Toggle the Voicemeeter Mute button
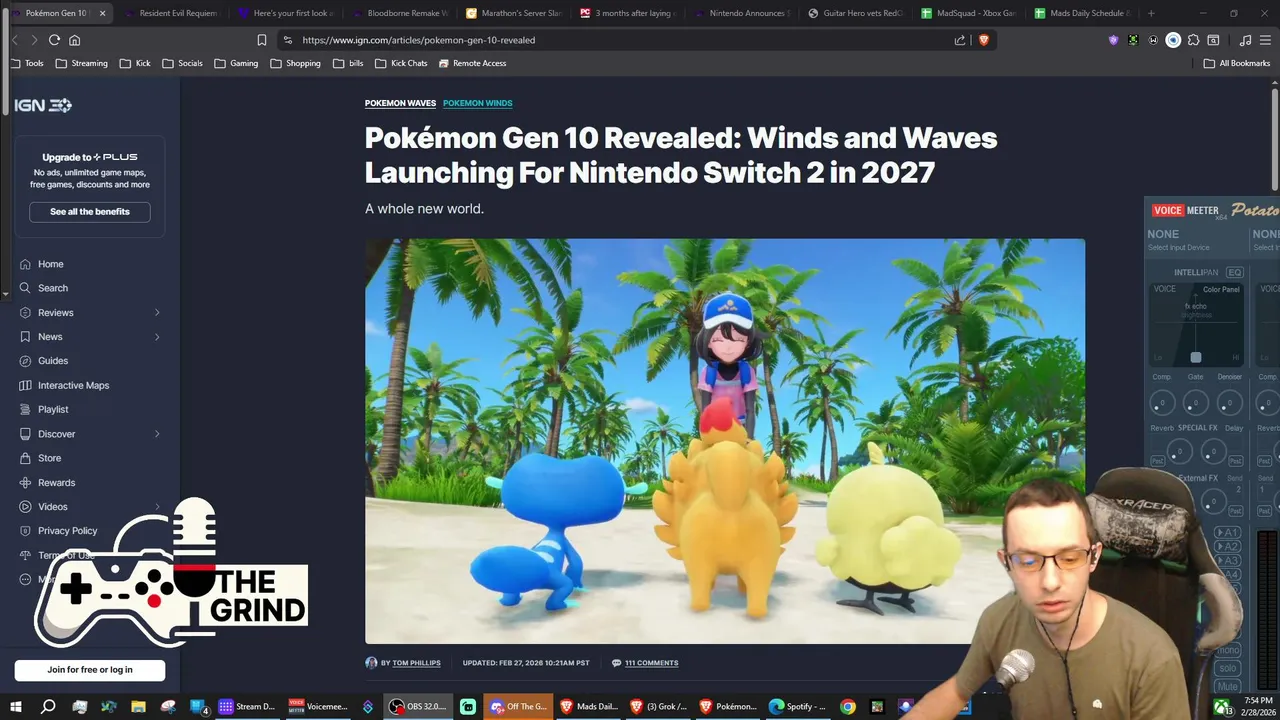 [x=1227, y=686]
